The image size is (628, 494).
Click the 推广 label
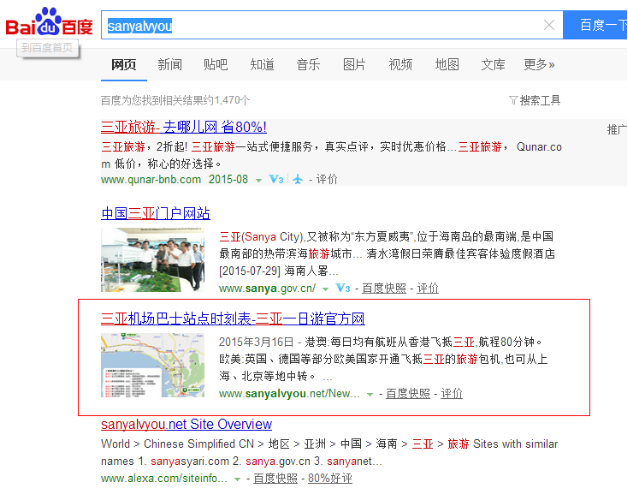(x=617, y=129)
